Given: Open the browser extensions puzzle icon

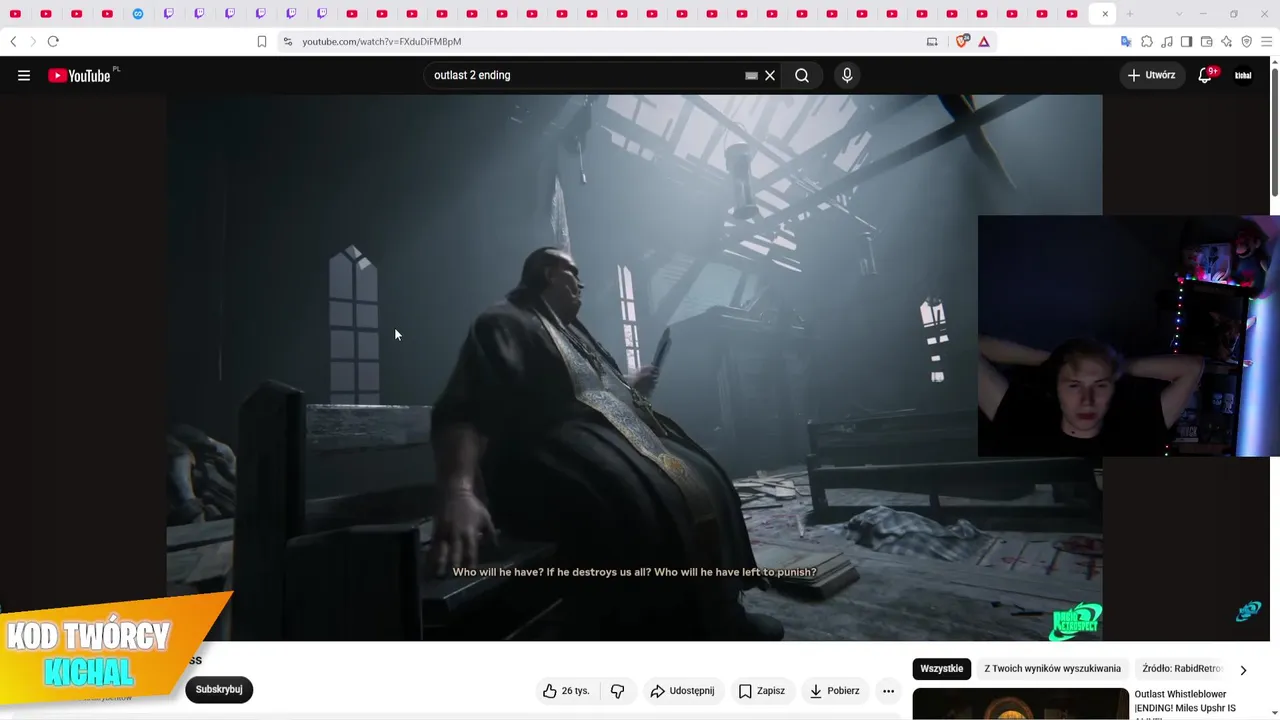Looking at the screenshot, I should (1147, 41).
